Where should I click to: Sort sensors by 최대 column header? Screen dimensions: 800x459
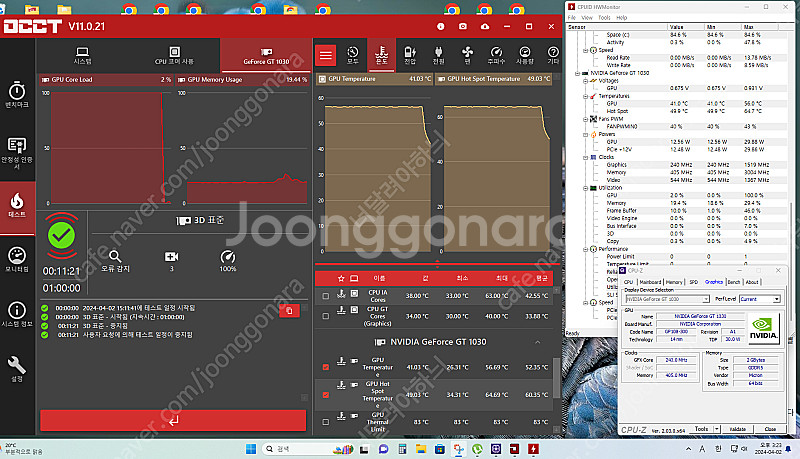(502, 278)
